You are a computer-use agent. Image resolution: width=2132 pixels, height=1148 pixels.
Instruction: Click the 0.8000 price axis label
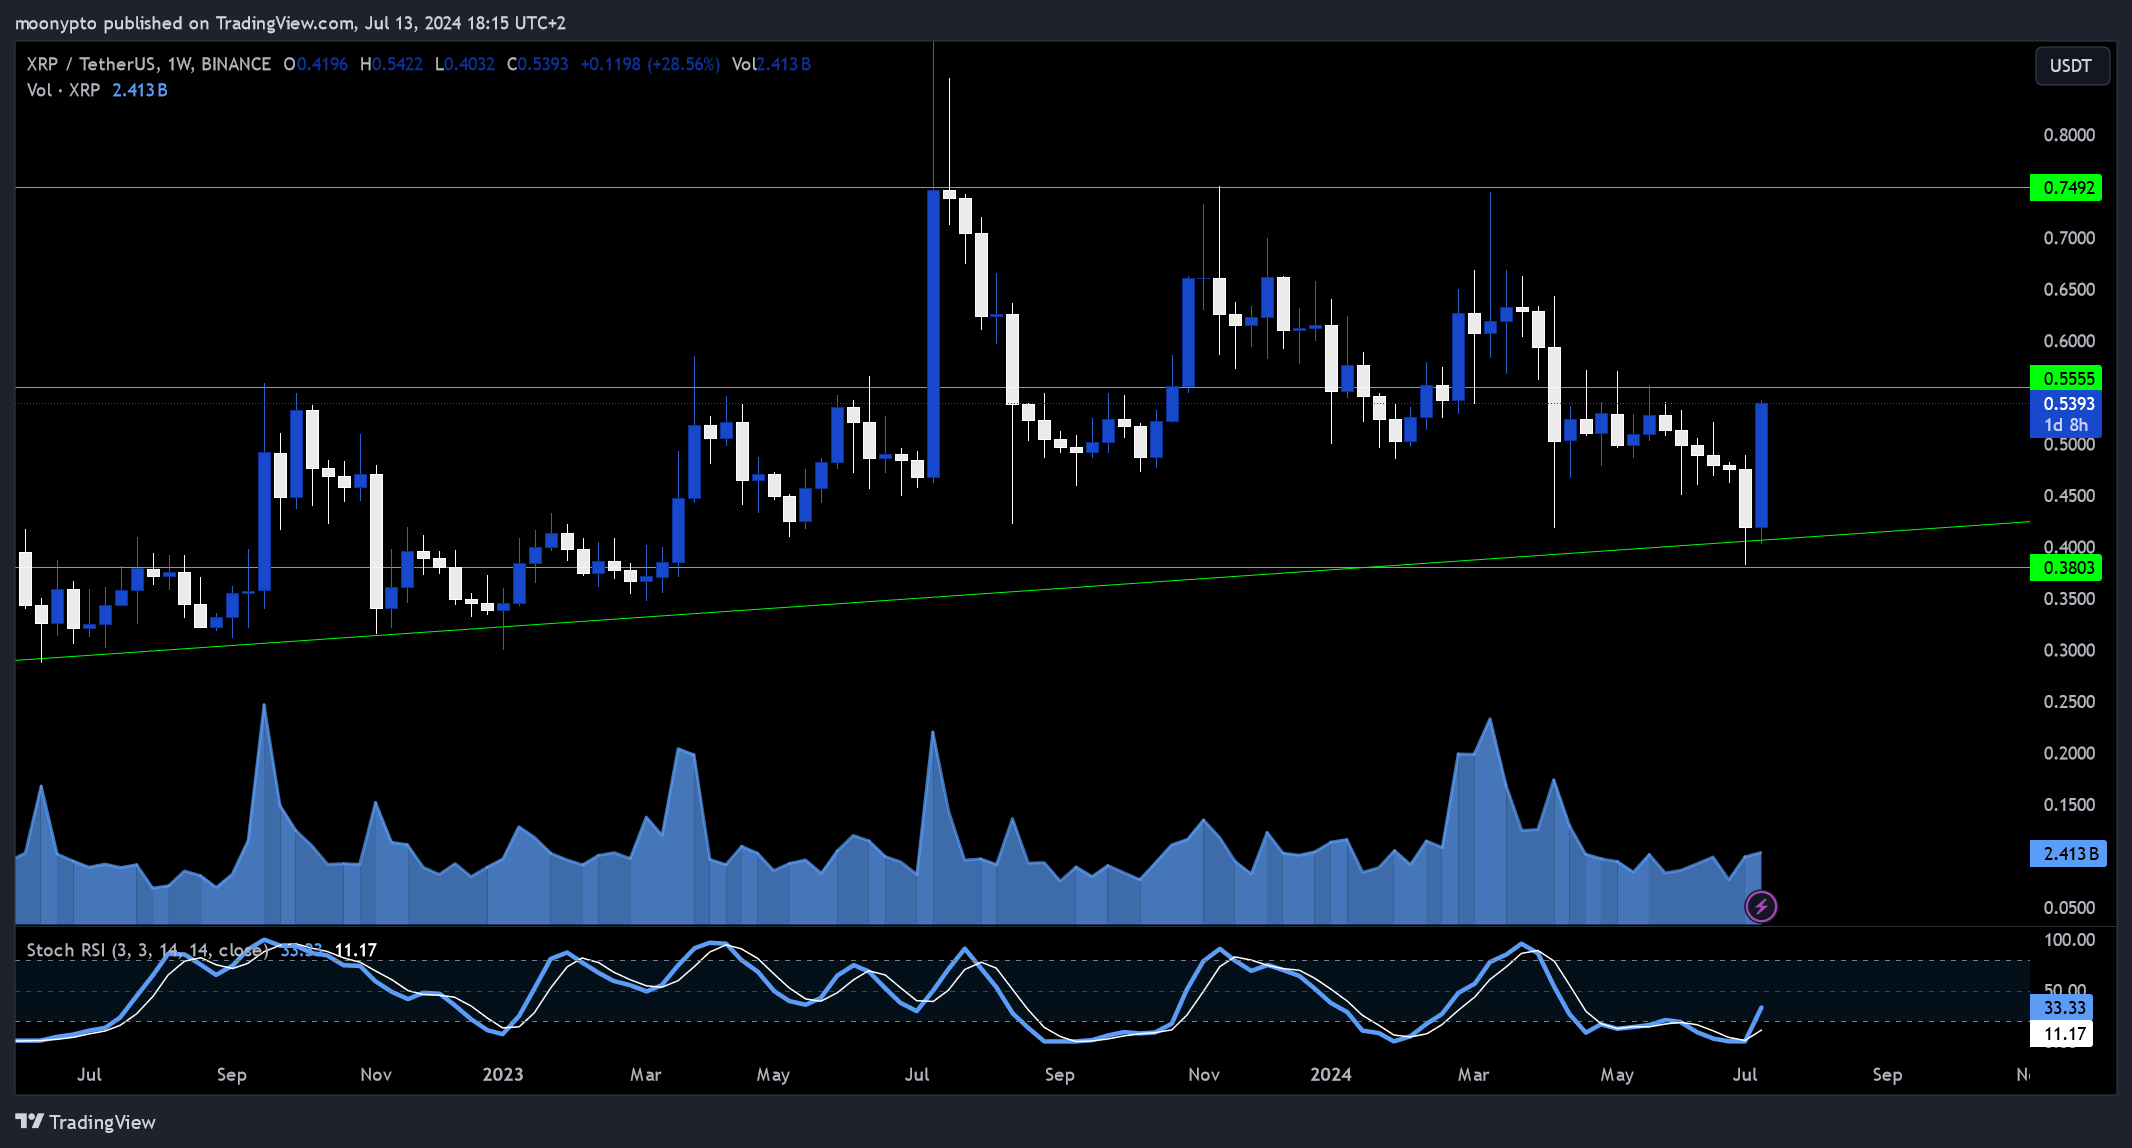tap(2069, 135)
